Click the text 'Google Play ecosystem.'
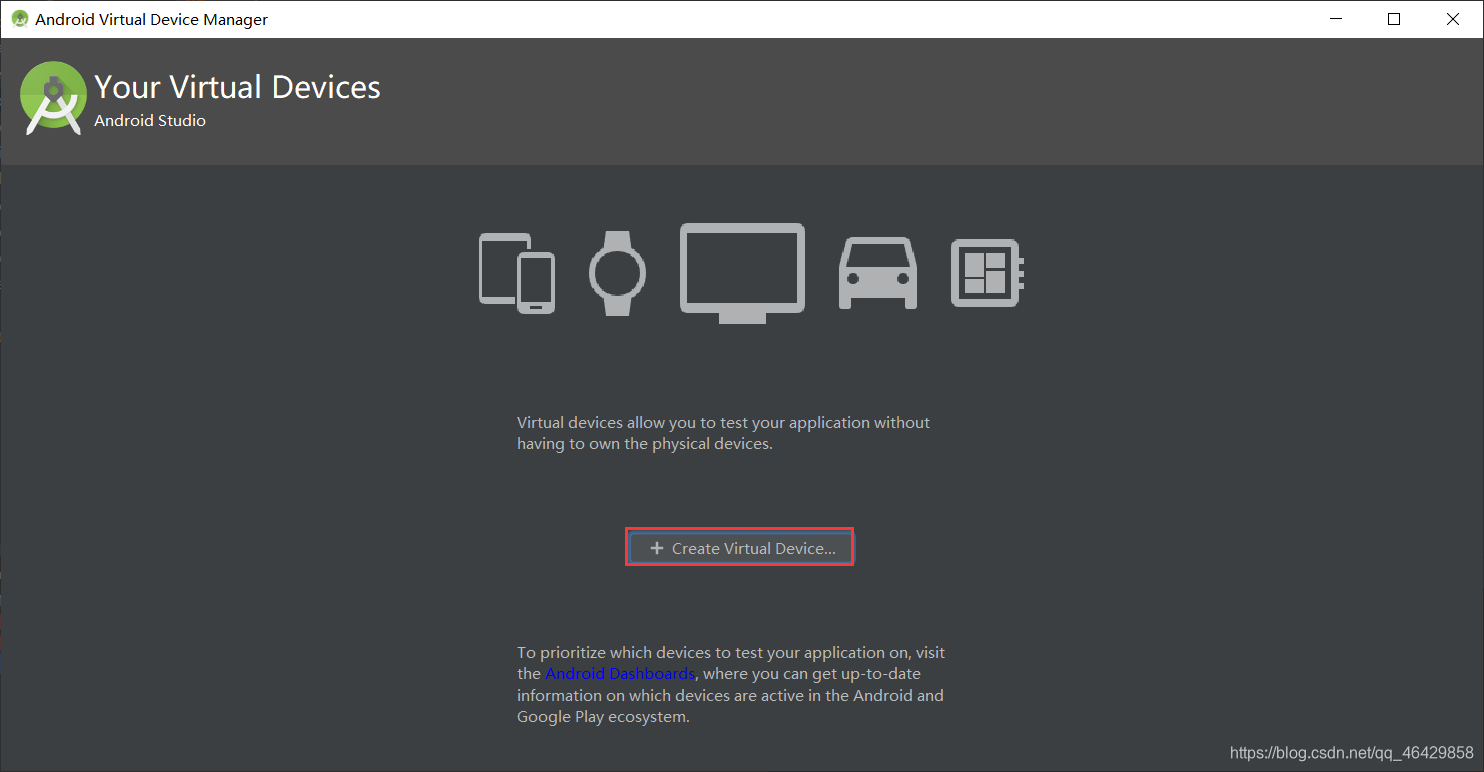Screen dimensions: 1484x772 603,717
